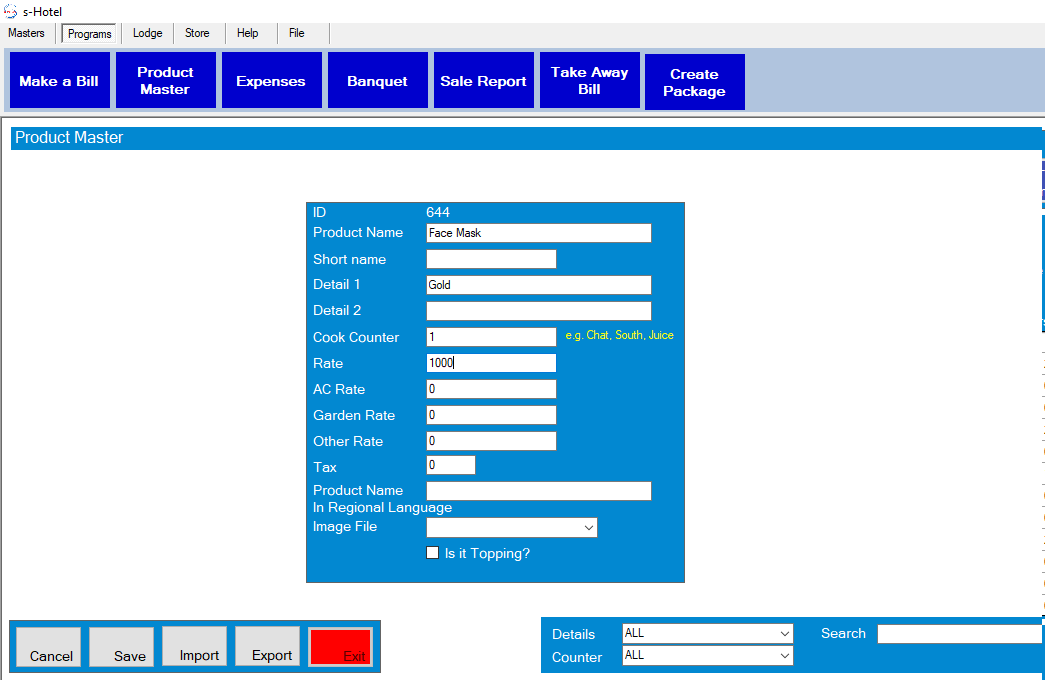Open the Counter filter dropdown
This screenshot has width=1045, height=680.
point(707,656)
